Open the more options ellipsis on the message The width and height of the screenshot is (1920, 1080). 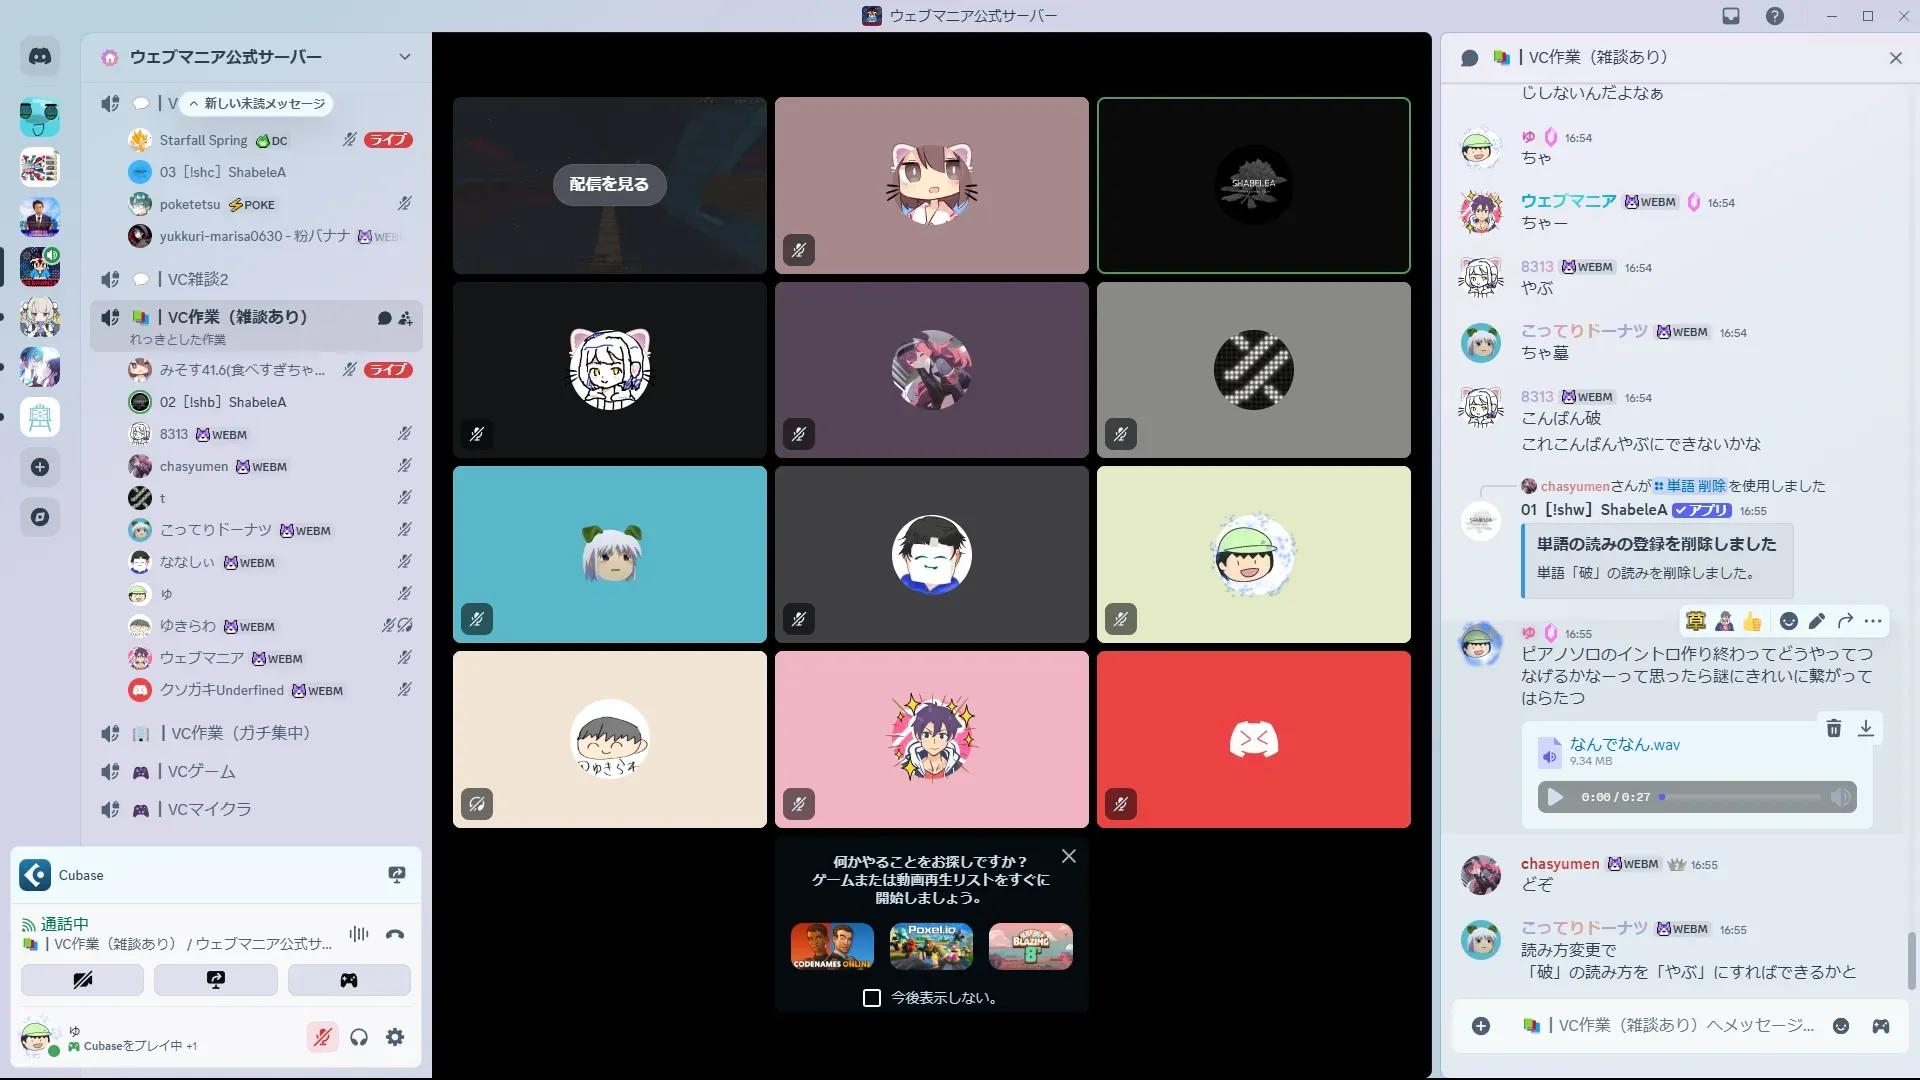coord(1873,621)
